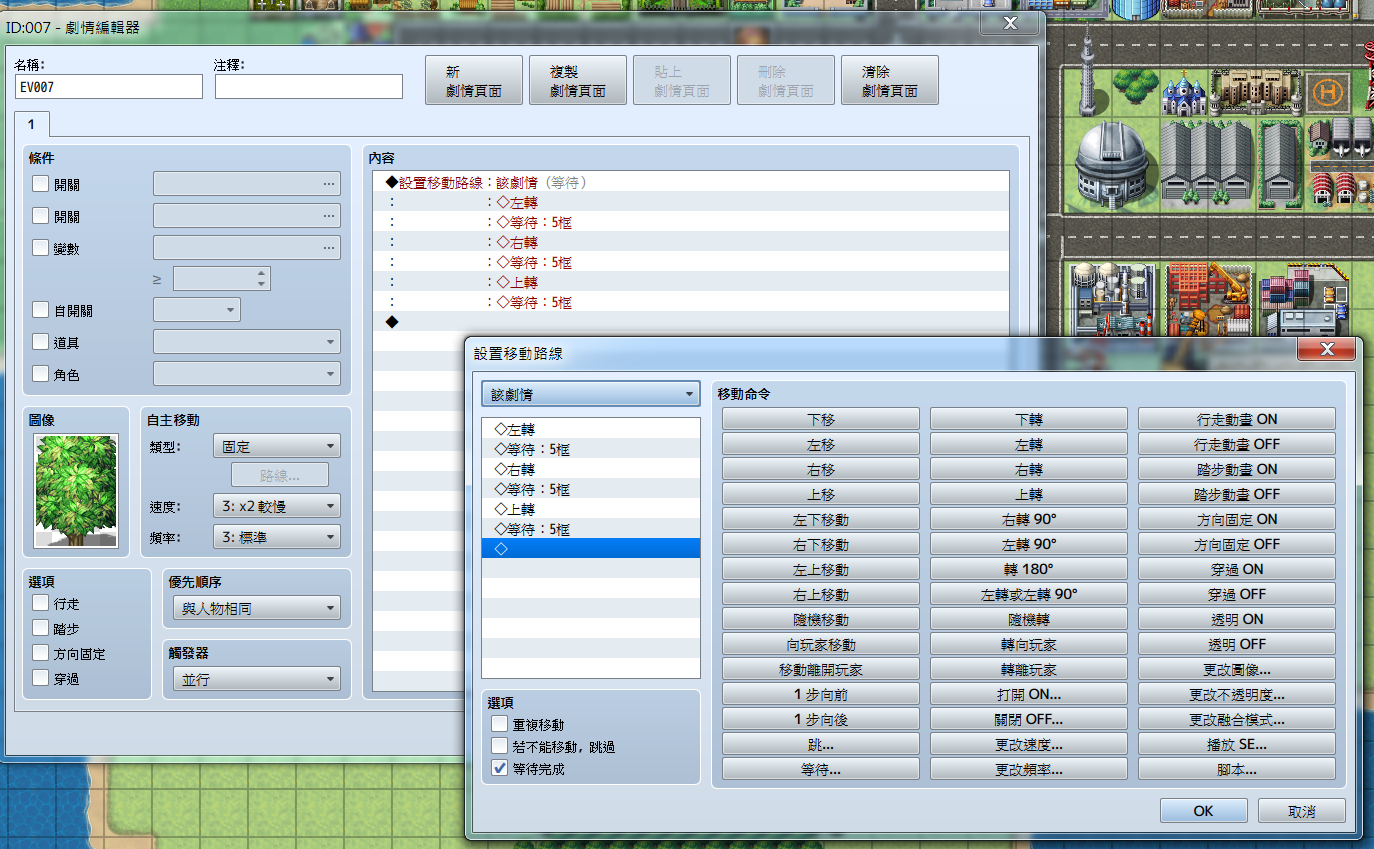Confirm the move route with OK
Image resolution: width=1374 pixels, height=849 pixels.
click(x=1204, y=811)
